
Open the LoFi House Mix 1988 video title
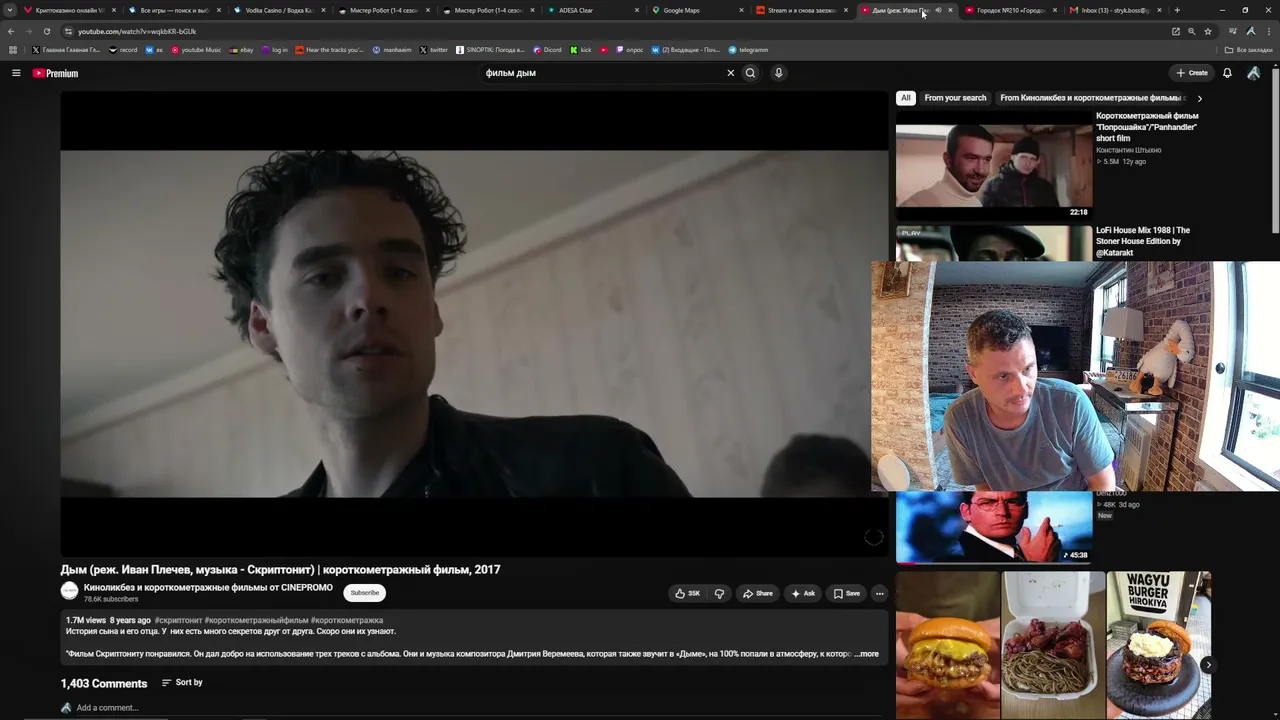coord(1143,242)
